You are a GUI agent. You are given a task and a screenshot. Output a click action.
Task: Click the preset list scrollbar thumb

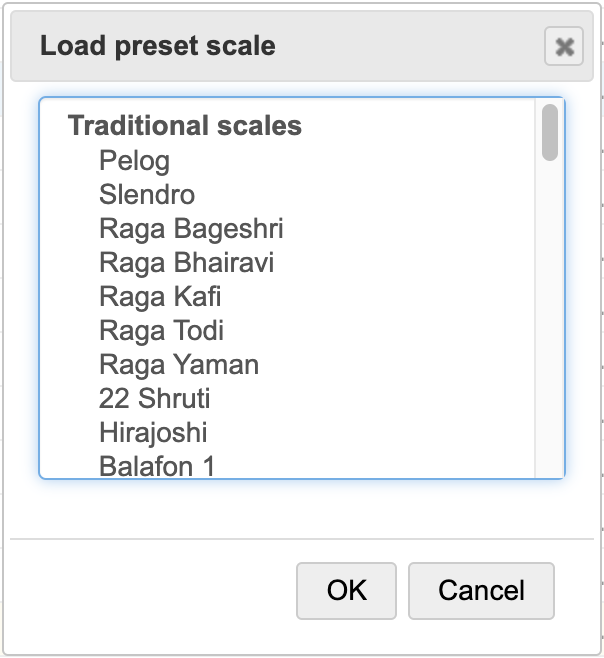(x=549, y=132)
